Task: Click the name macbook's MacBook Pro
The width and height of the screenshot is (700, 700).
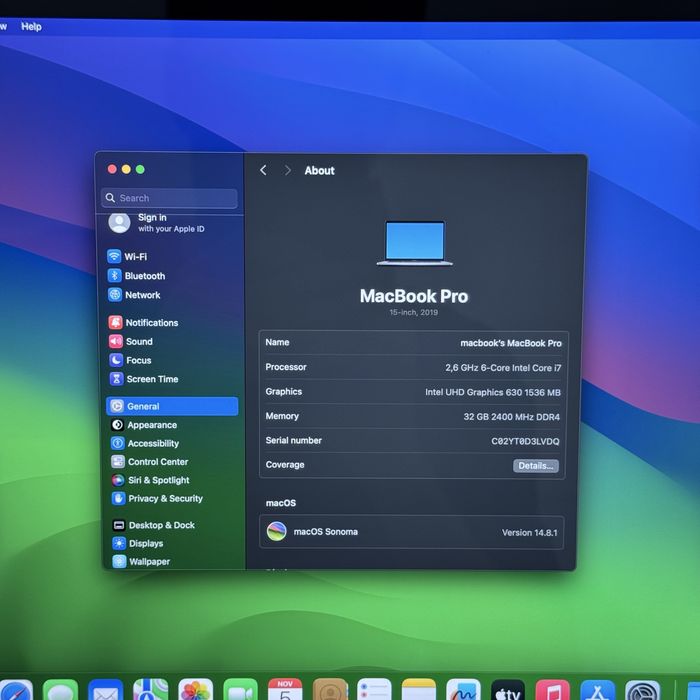Action: tap(511, 343)
